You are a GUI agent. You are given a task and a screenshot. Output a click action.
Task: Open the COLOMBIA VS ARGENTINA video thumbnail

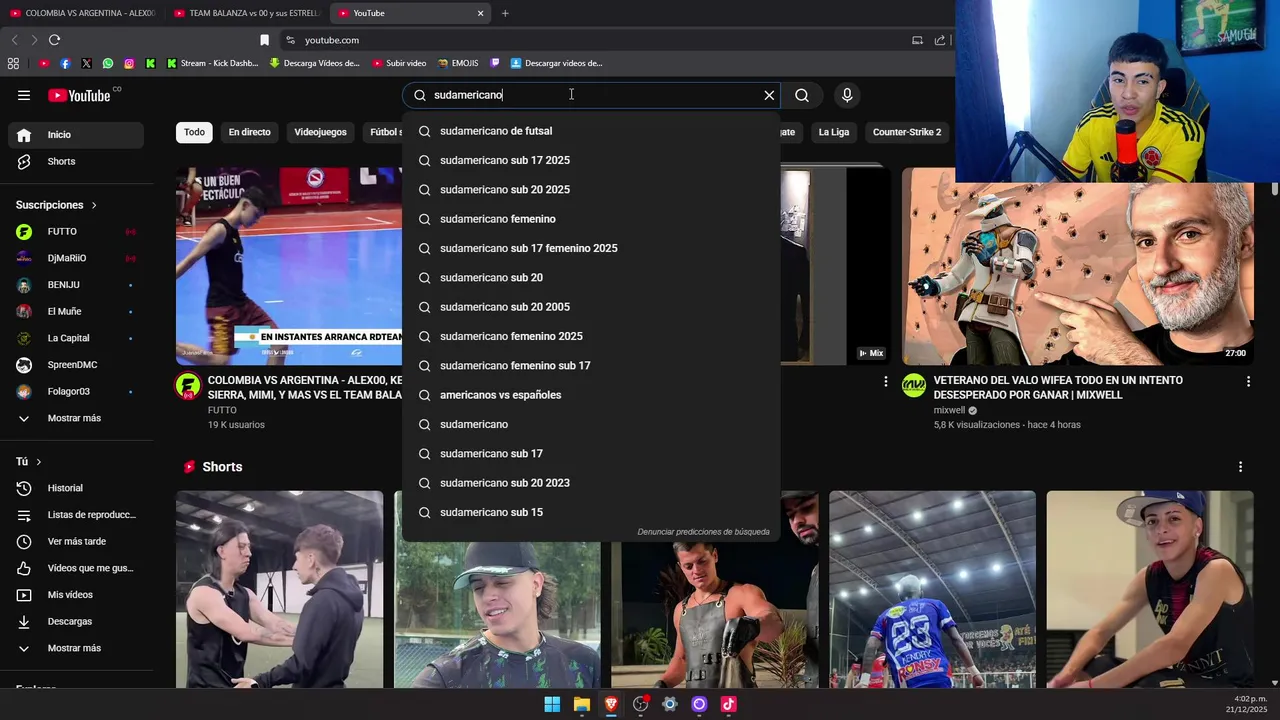click(289, 266)
